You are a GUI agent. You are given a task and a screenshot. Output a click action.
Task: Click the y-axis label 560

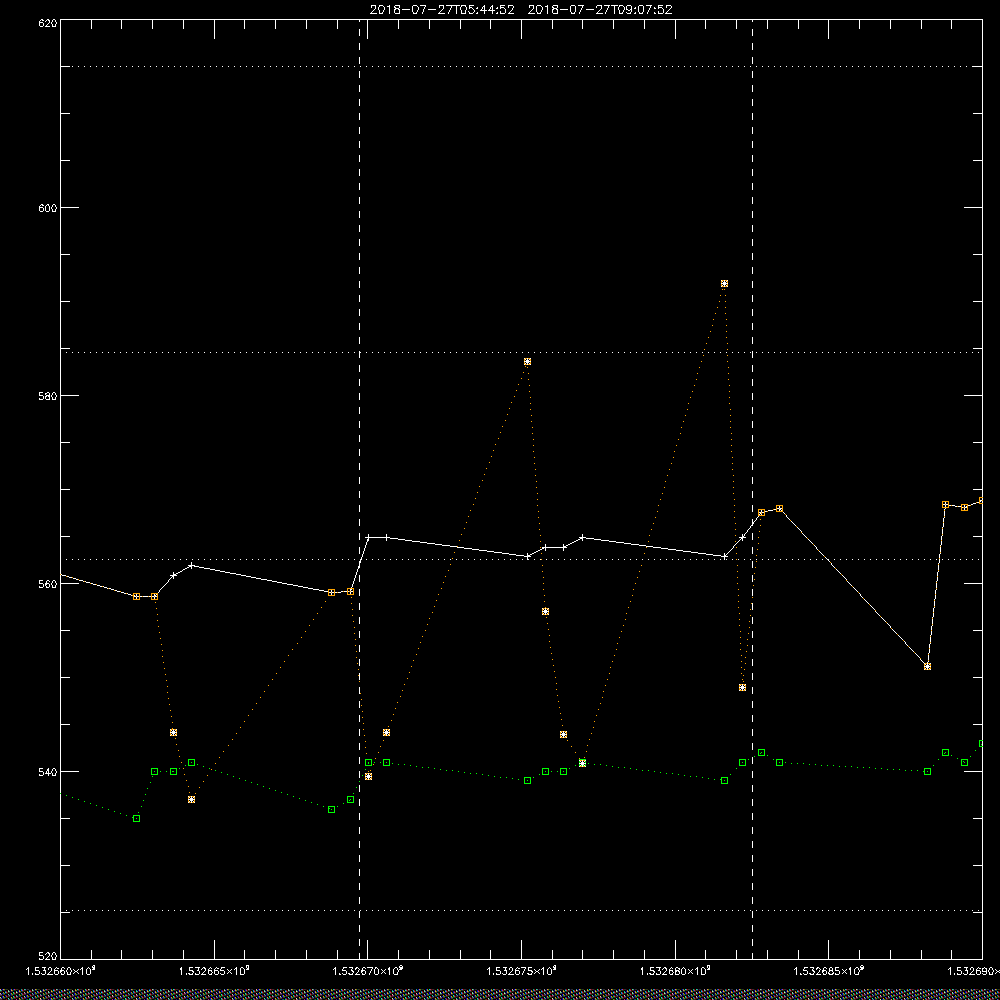point(48,584)
